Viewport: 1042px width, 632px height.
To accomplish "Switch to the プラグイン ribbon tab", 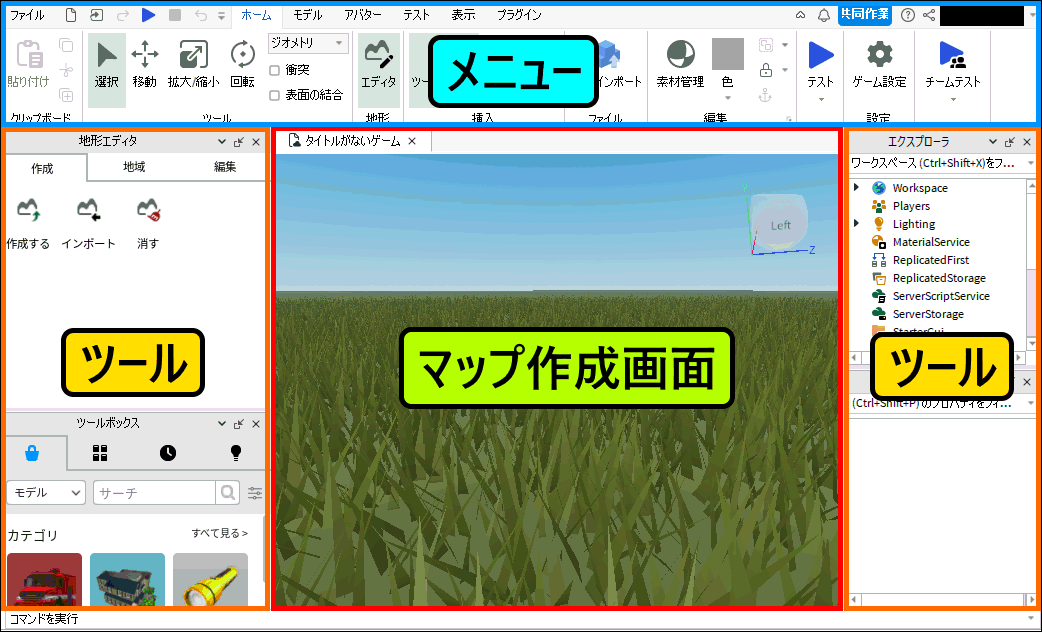I will pos(519,15).
